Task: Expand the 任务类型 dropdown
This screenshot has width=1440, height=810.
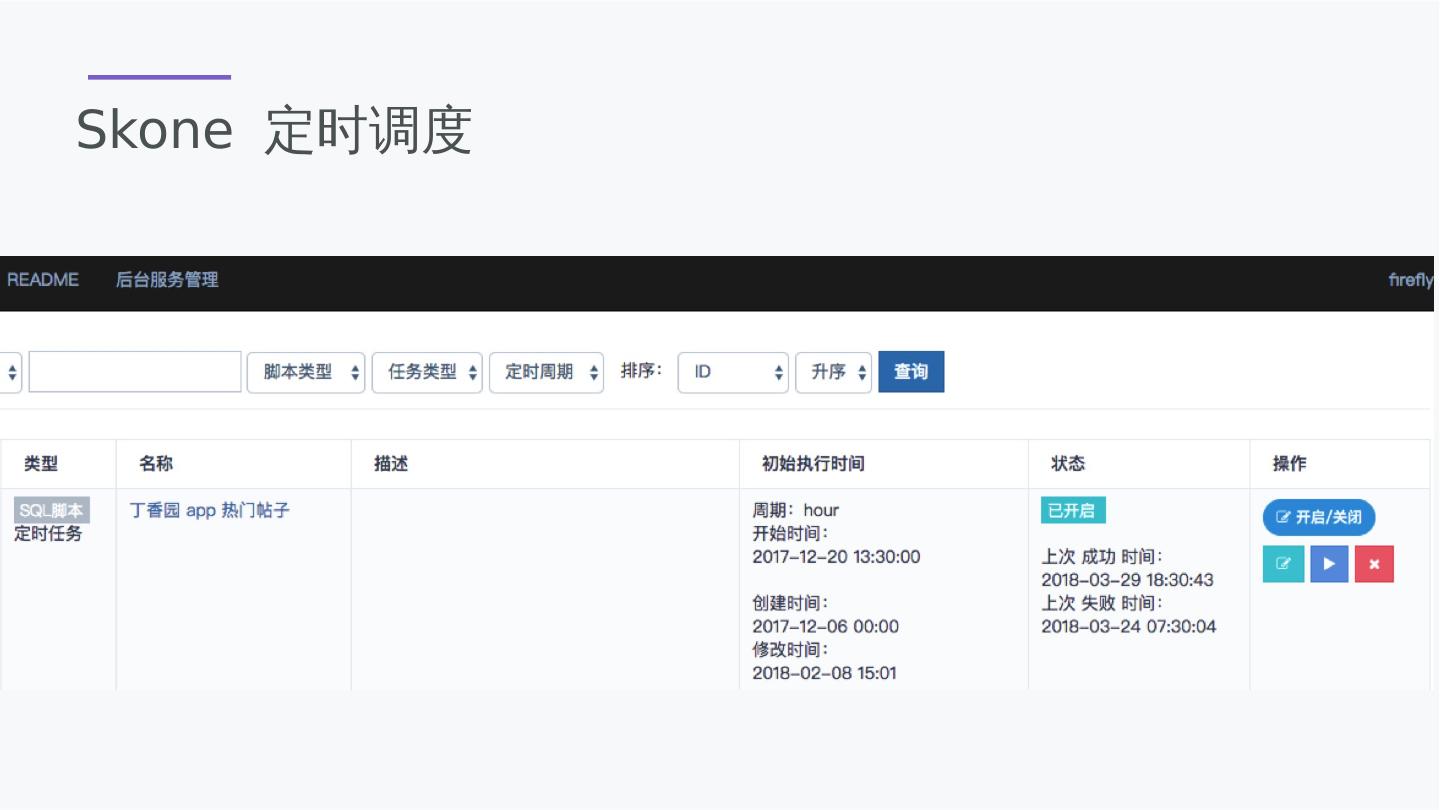Action: 427,372
